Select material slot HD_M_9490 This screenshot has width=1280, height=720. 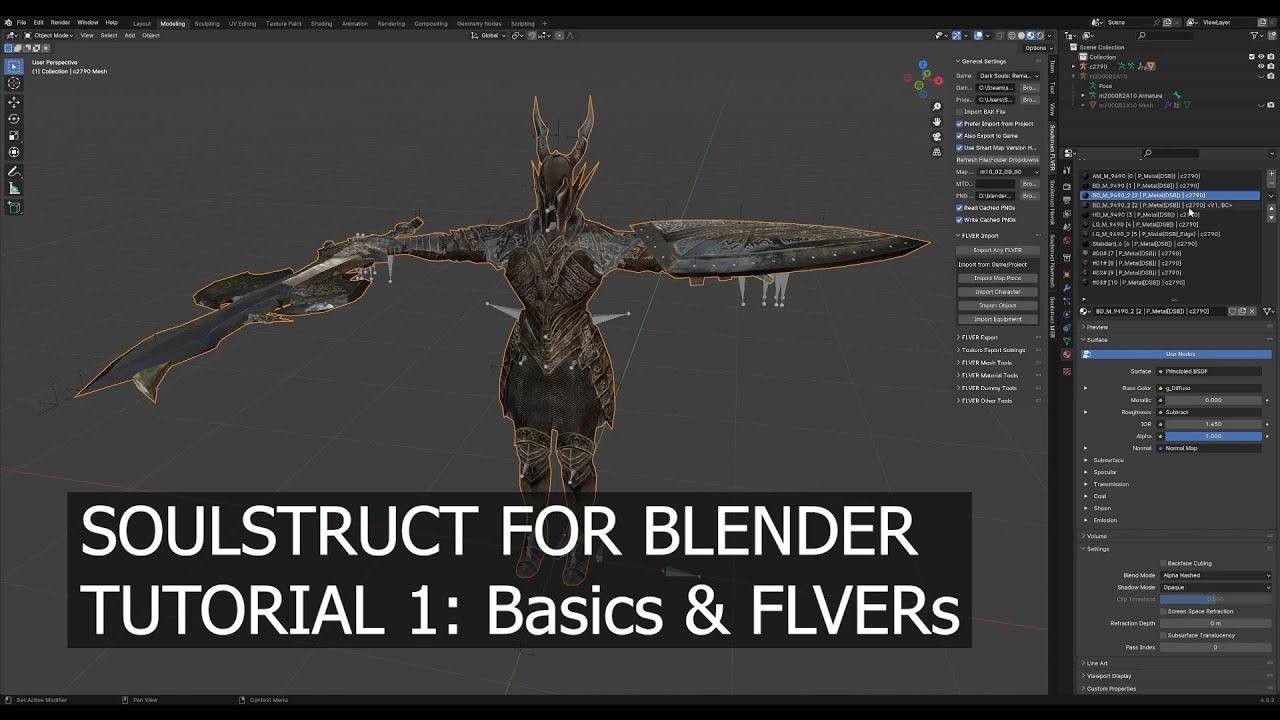click(x=1171, y=215)
